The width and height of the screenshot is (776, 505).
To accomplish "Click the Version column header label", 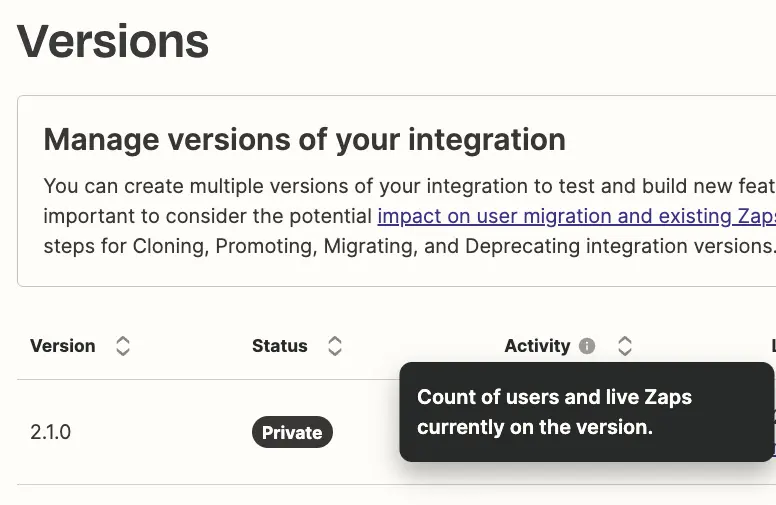I will point(63,346).
